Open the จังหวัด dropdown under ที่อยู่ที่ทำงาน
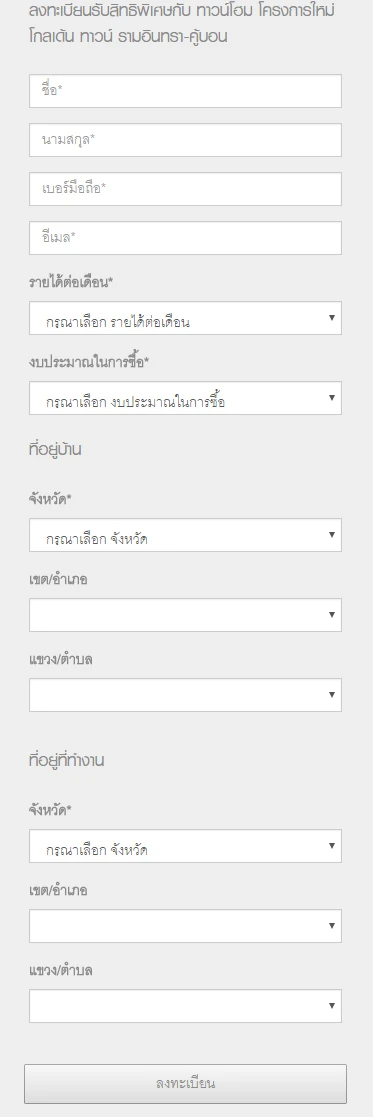 pos(185,846)
